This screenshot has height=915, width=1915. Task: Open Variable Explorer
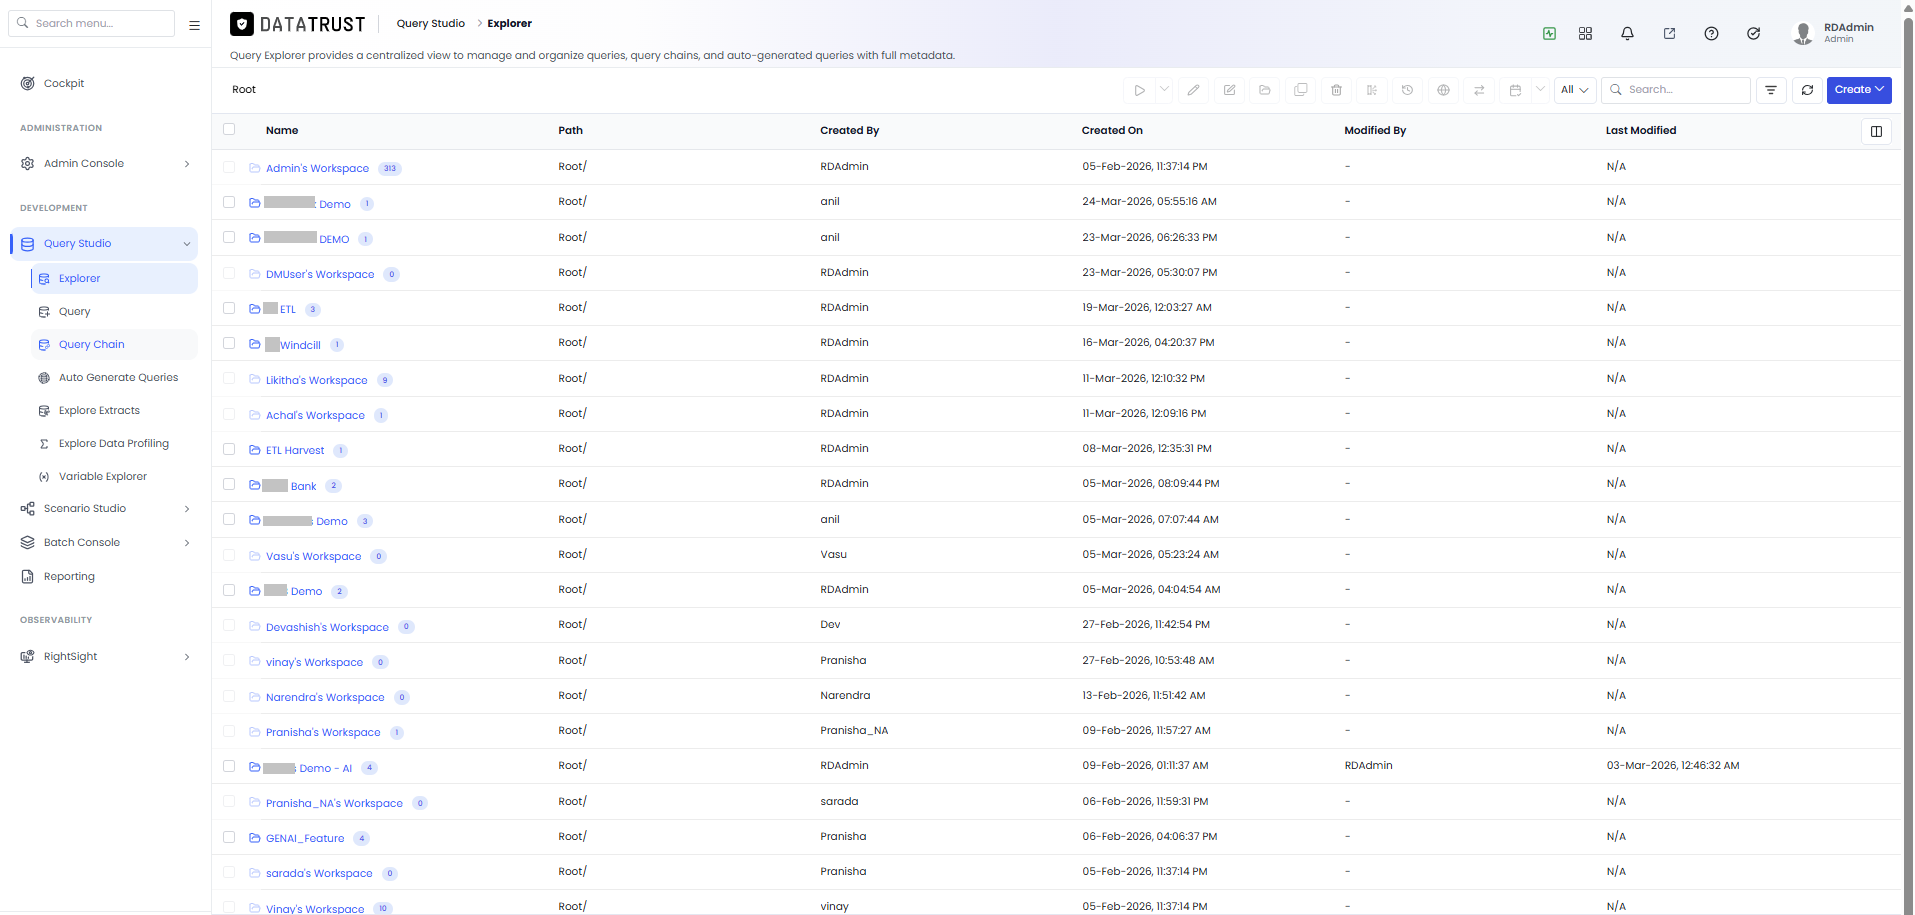pyautogui.click(x=102, y=477)
